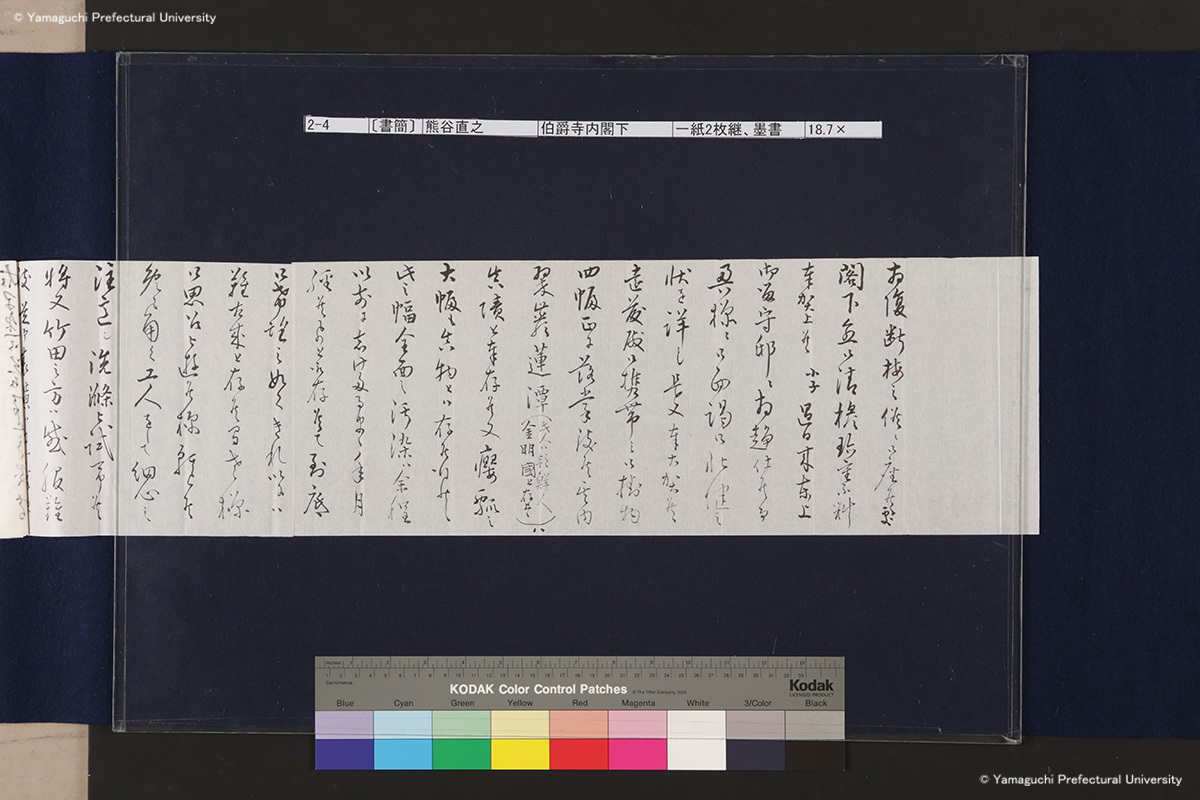
Task: Click the solid blue color patch
Action: coord(344,754)
